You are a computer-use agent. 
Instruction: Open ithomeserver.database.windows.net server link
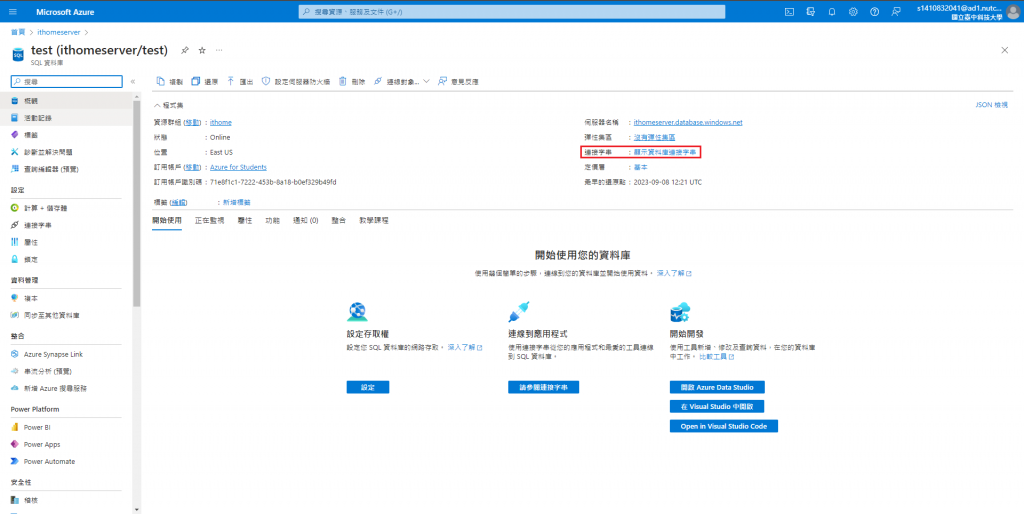[x=688, y=122]
